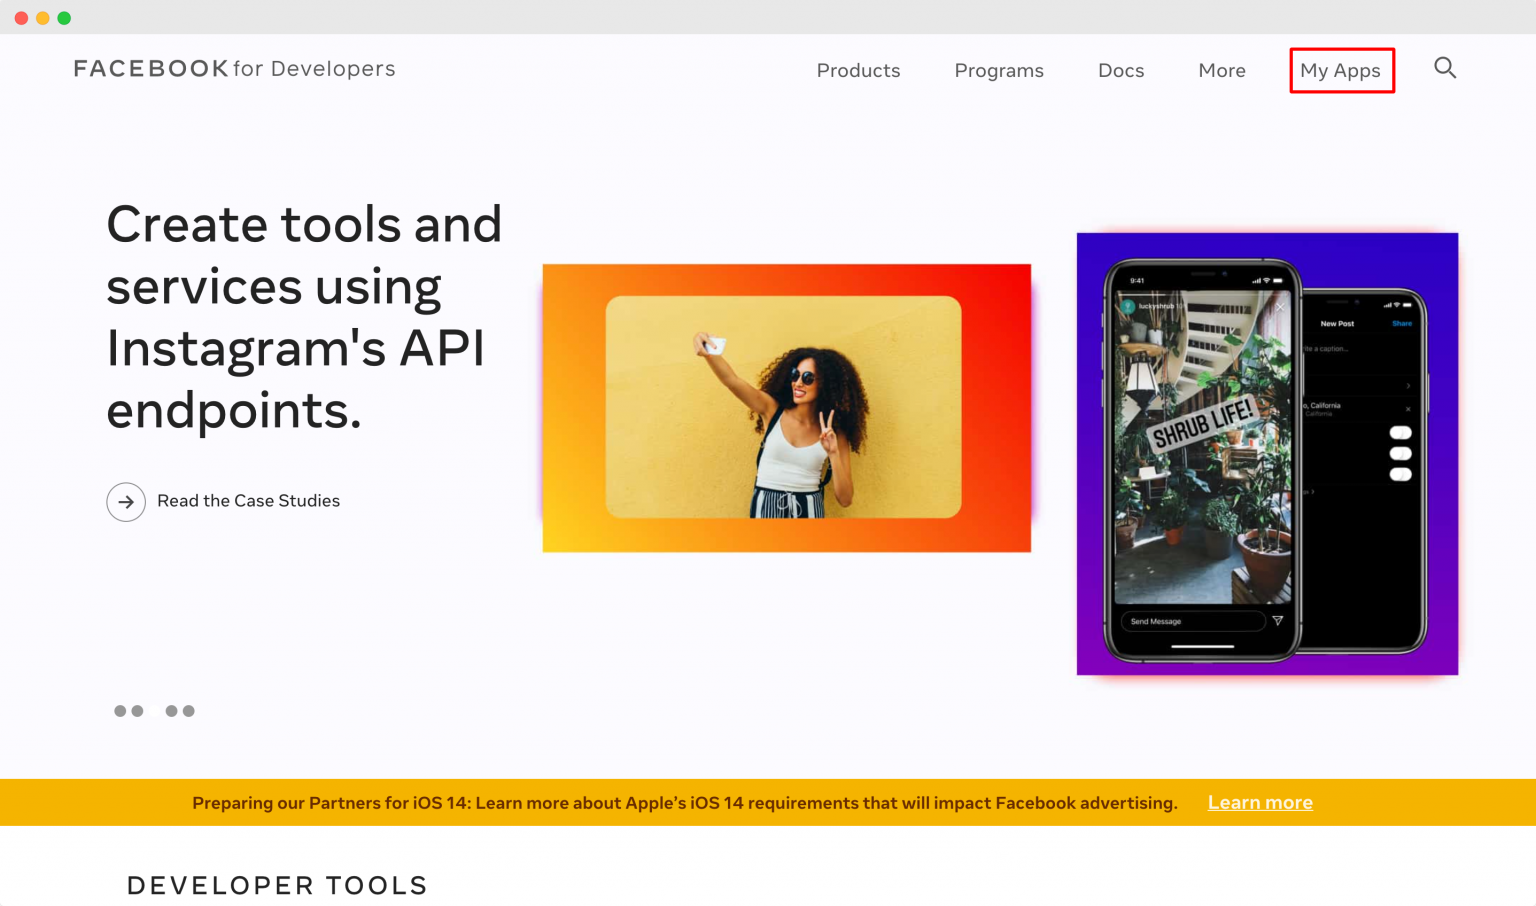Open Docs in the top navigation
Viewport: 1536px width, 906px height.
tap(1120, 71)
